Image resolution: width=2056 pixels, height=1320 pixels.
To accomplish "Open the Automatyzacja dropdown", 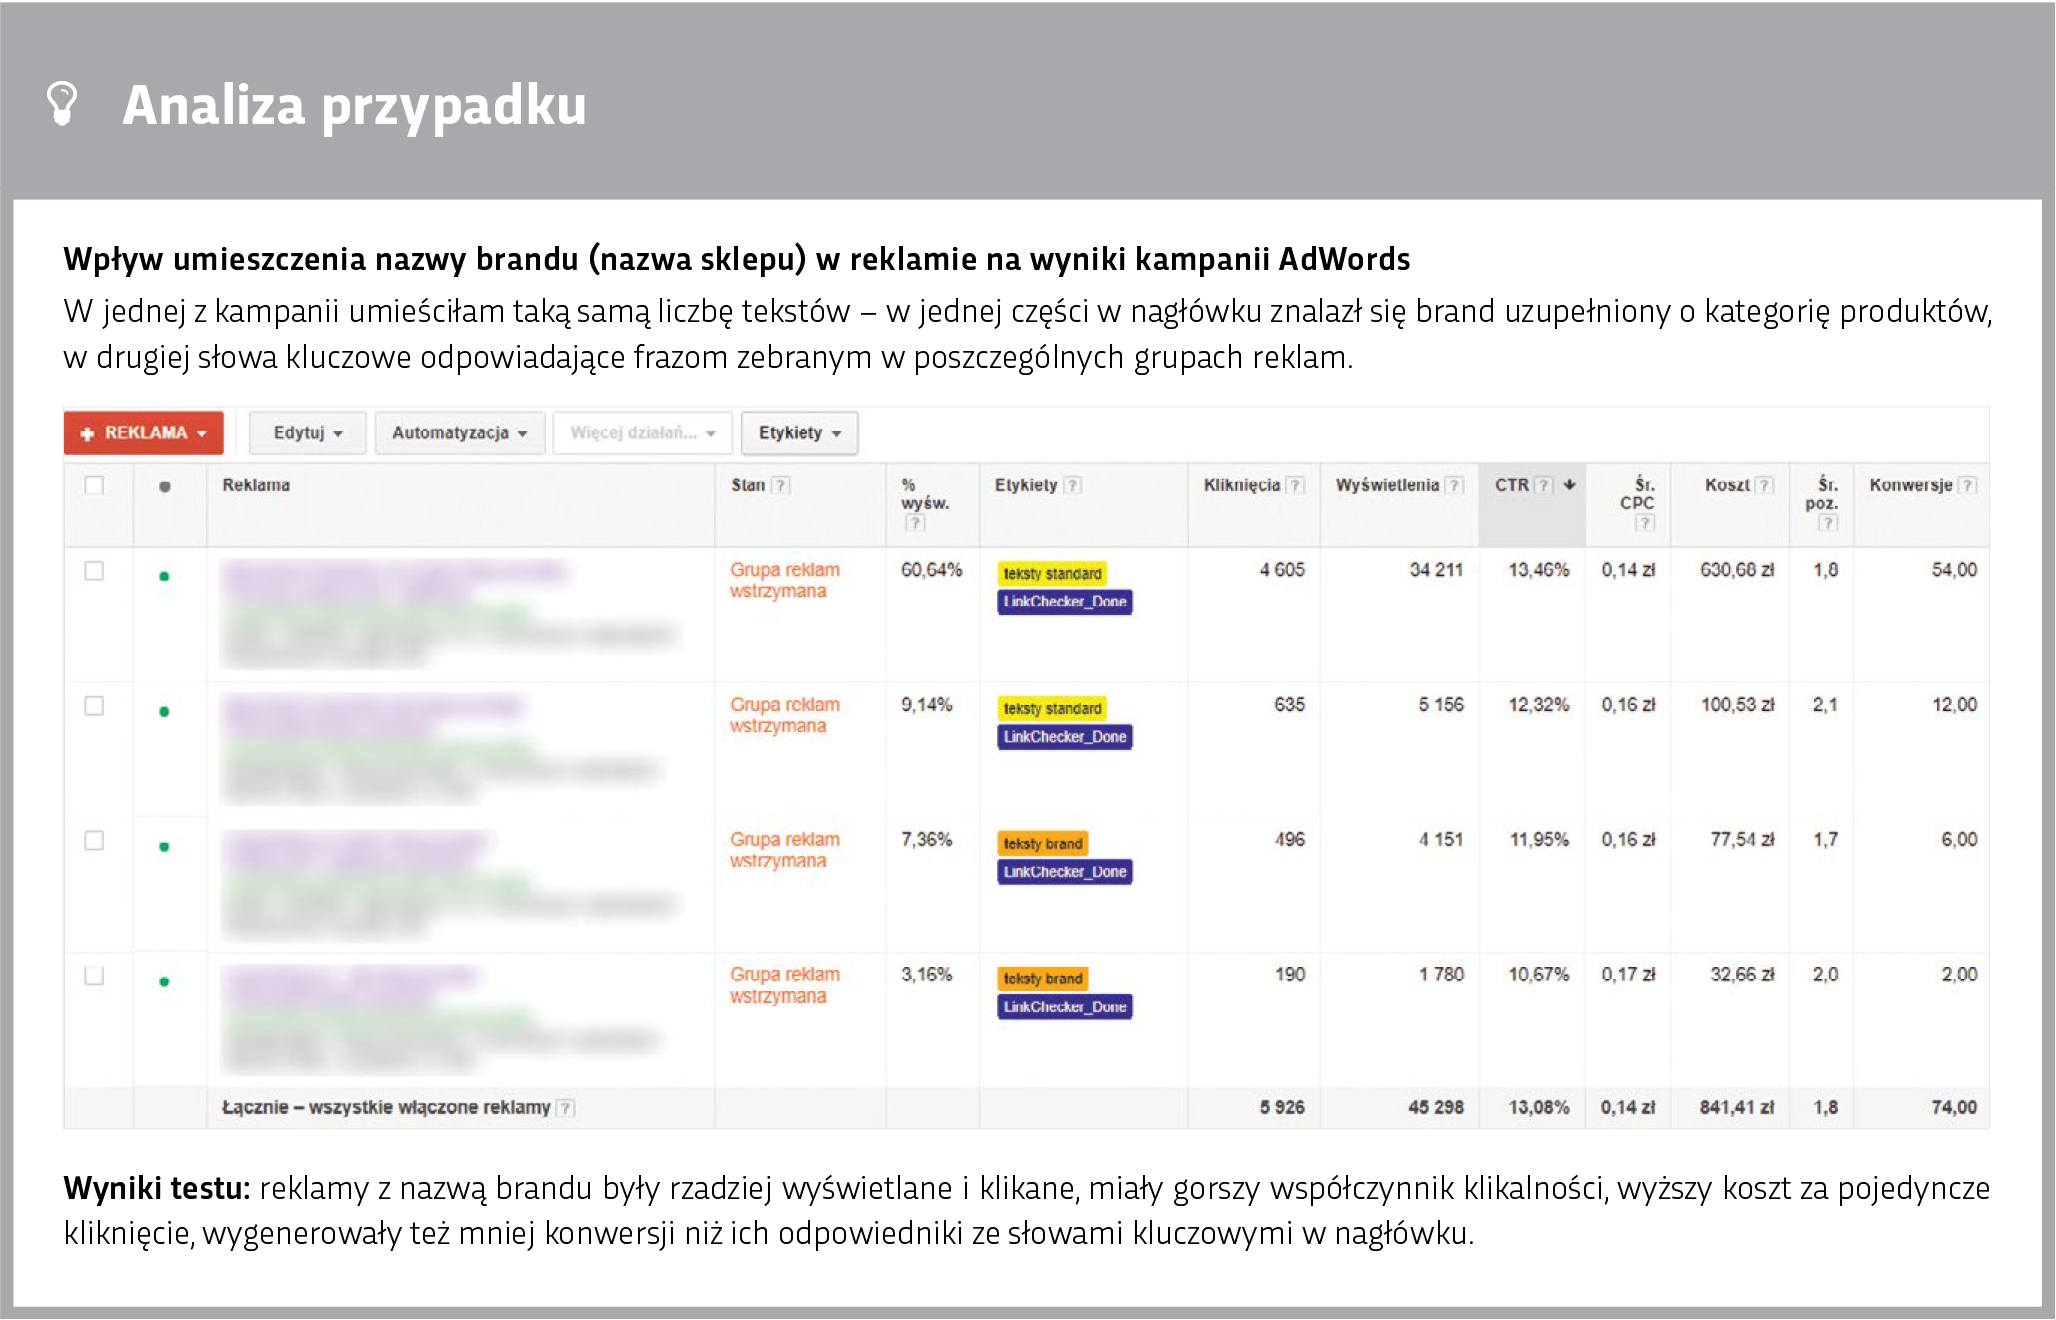I will [x=460, y=433].
